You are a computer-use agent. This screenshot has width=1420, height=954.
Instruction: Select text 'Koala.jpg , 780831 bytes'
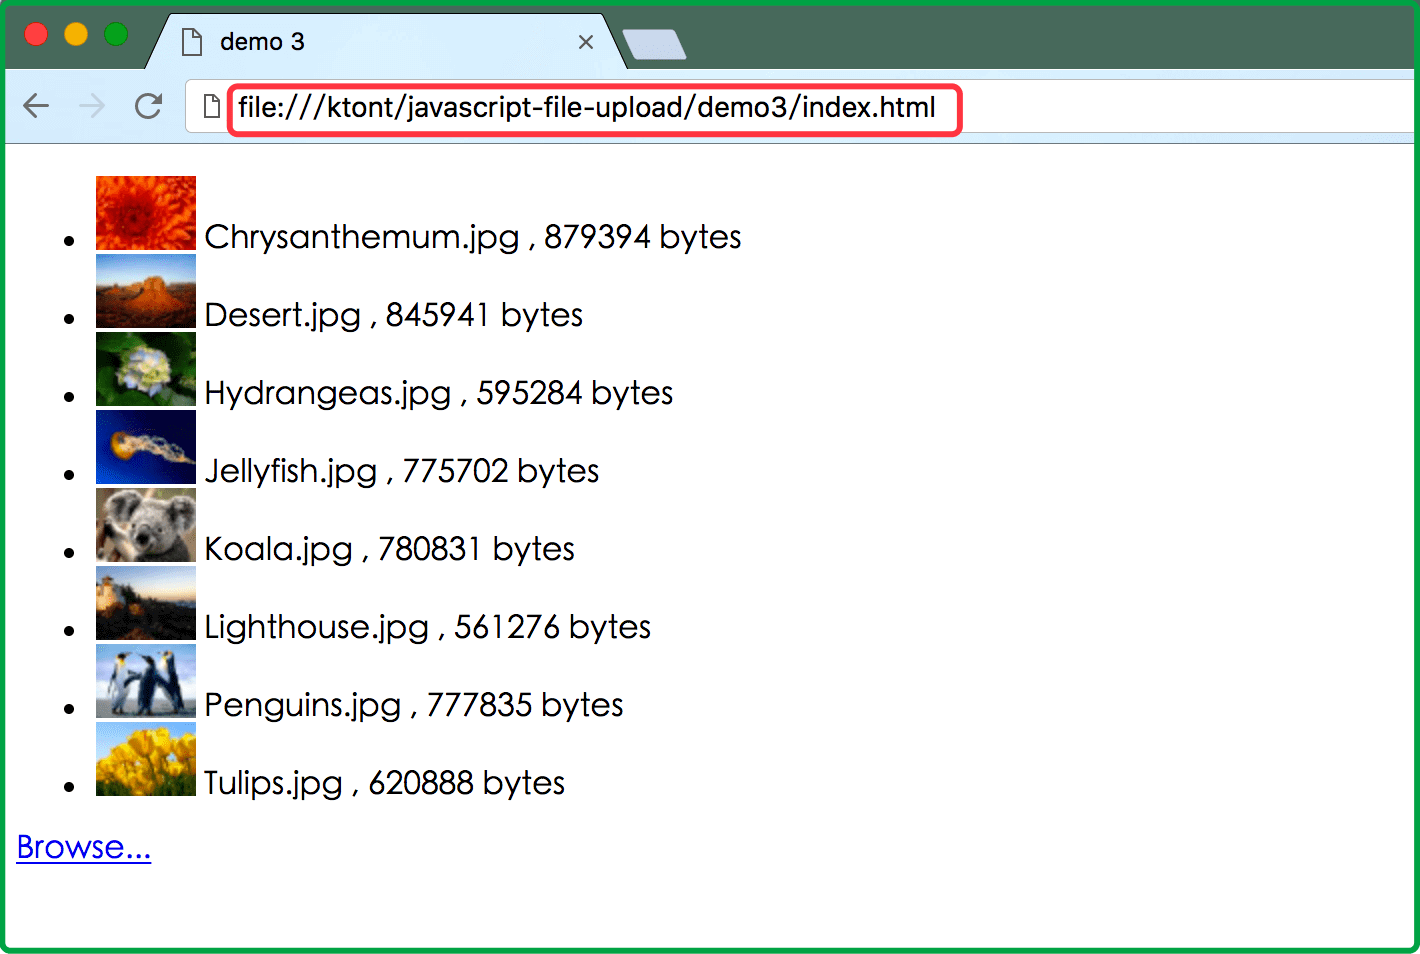pos(390,549)
